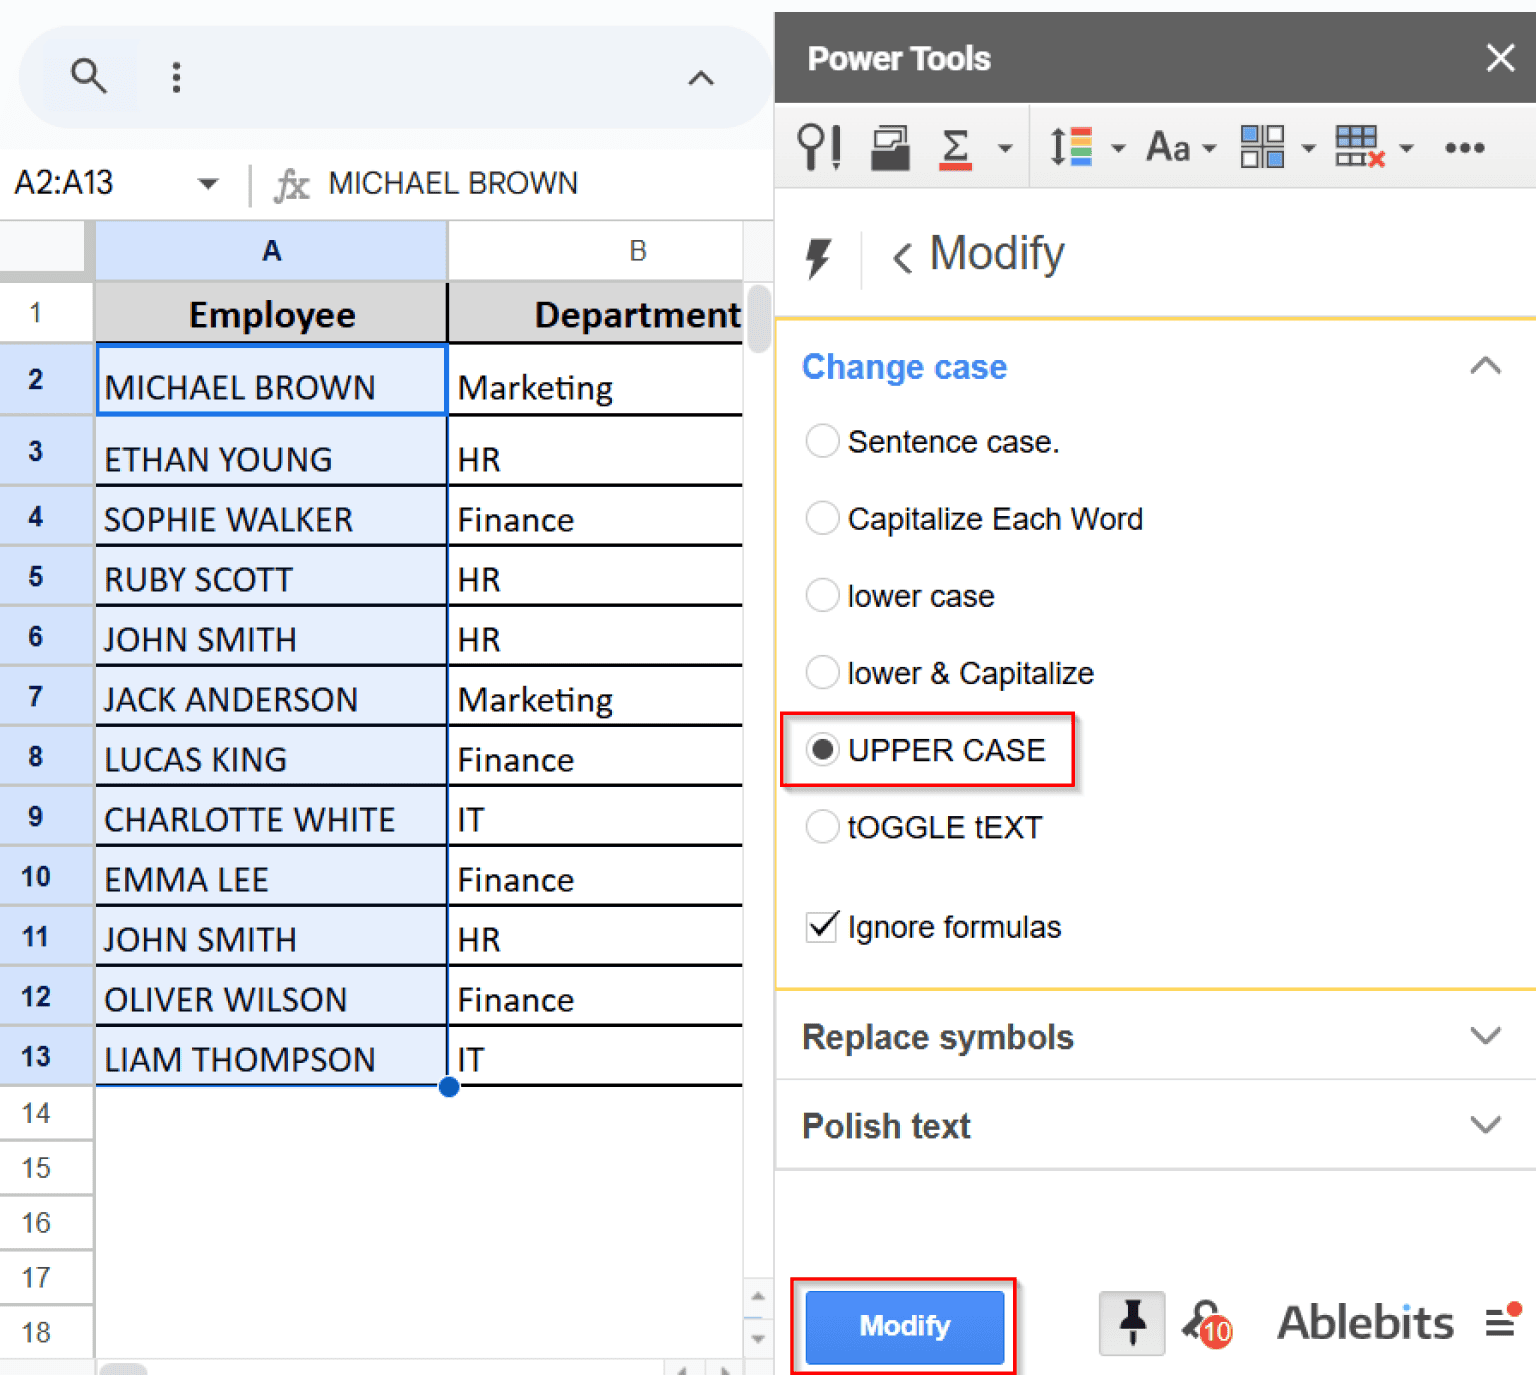Screen dimensions: 1536x1375
Task: Open the Name box range dropdown
Action: 208,184
